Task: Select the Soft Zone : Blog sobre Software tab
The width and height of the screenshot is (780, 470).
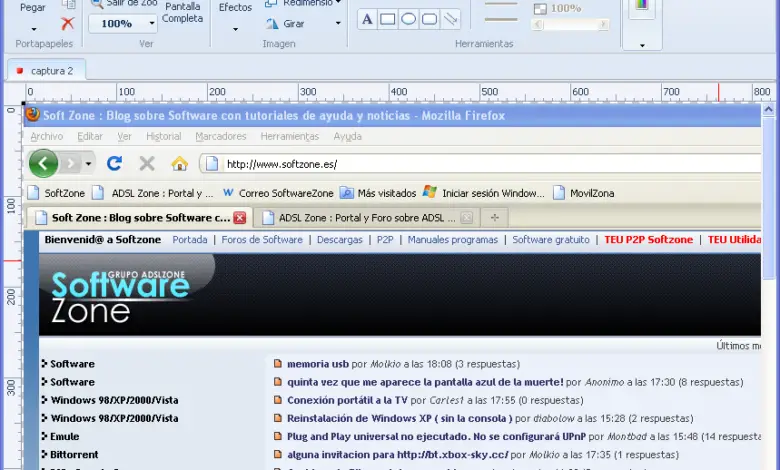Action: (138, 217)
